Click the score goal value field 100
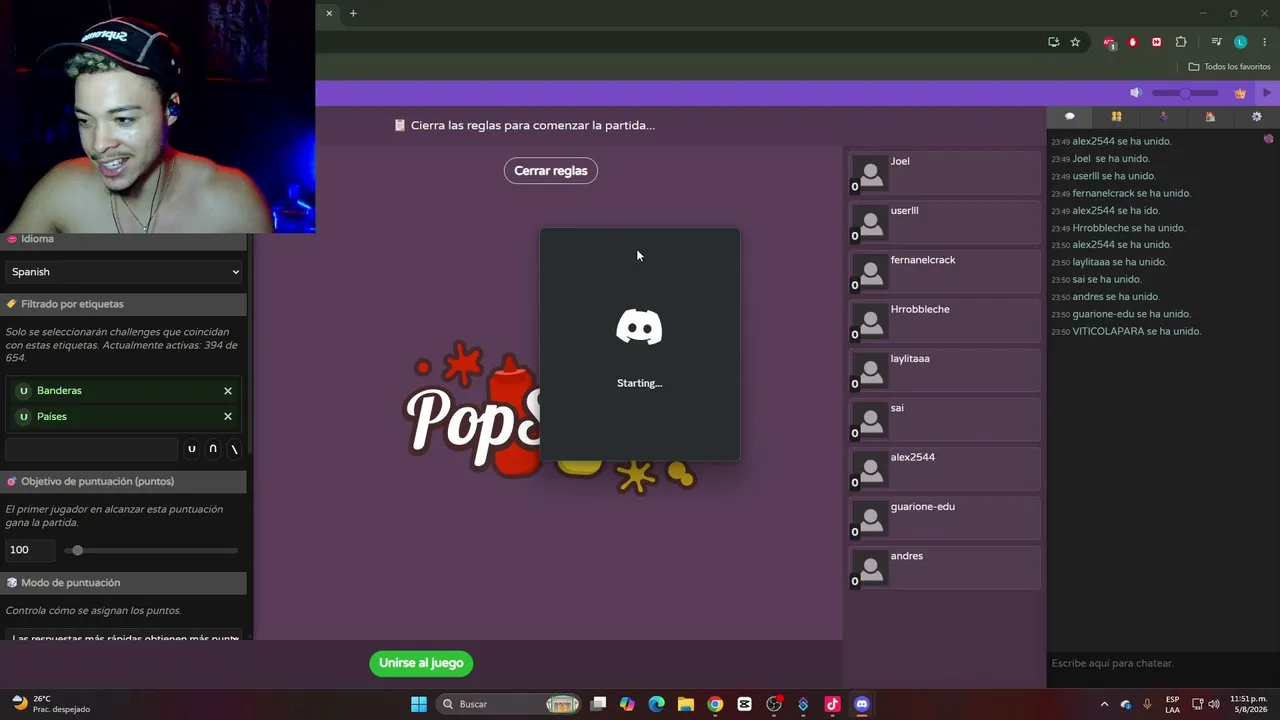The image size is (1280, 720). click(30, 550)
